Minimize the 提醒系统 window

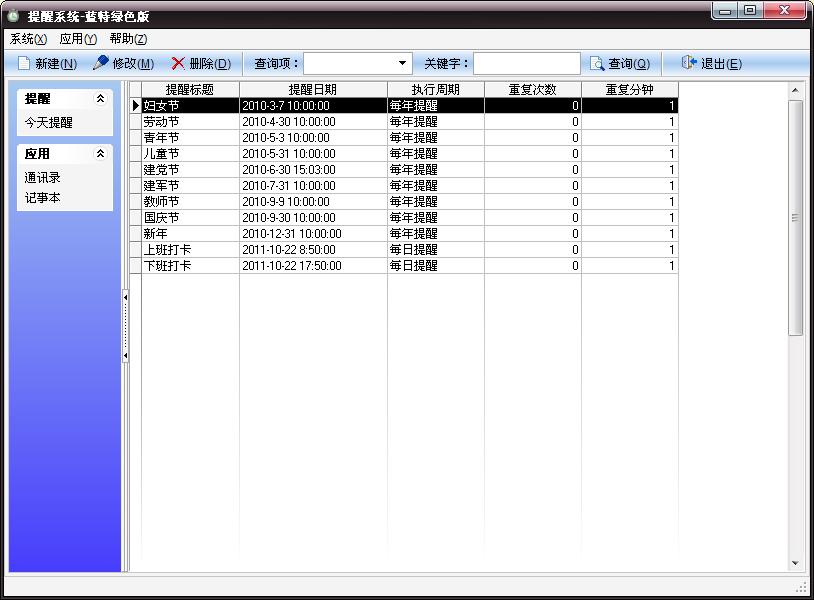pos(726,9)
